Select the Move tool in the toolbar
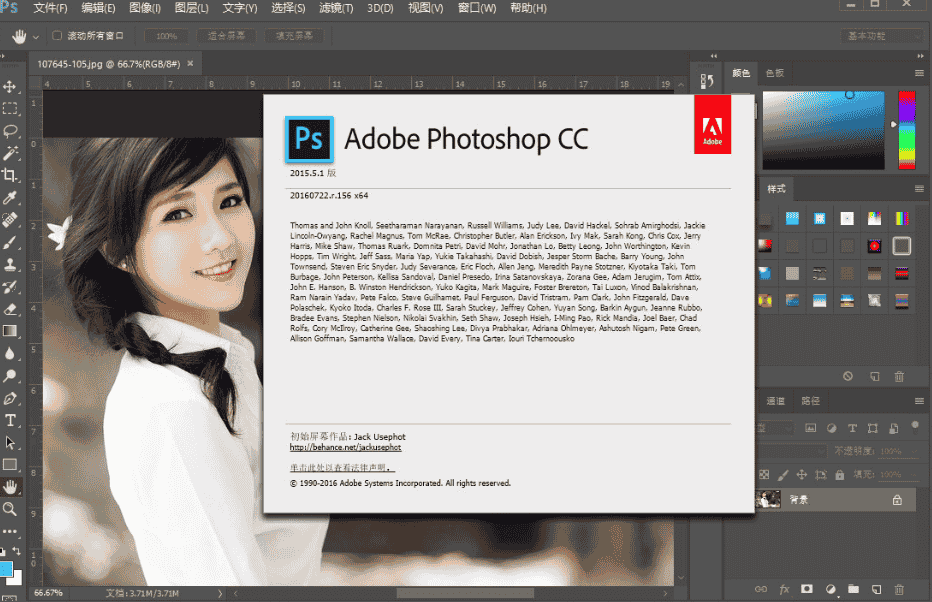The image size is (932, 602). click(x=11, y=87)
